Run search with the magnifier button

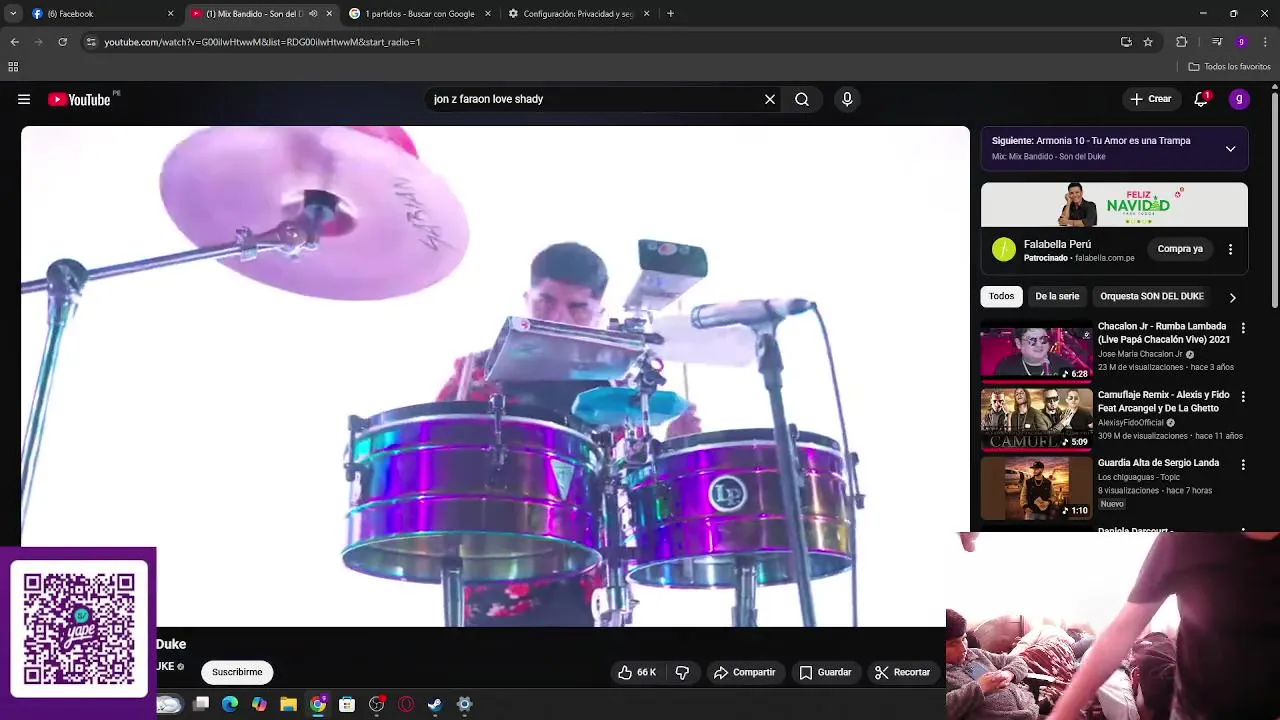(802, 99)
